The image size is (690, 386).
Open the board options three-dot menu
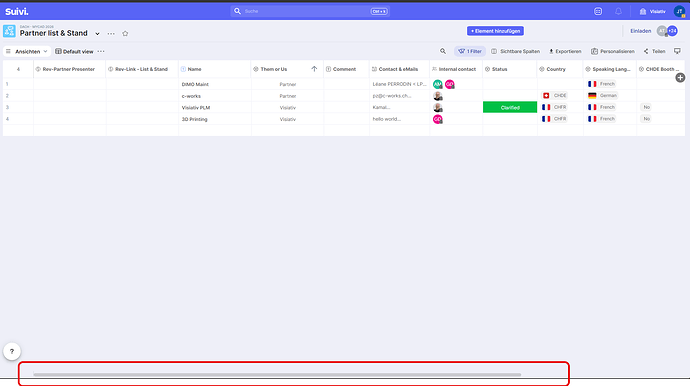coord(111,33)
